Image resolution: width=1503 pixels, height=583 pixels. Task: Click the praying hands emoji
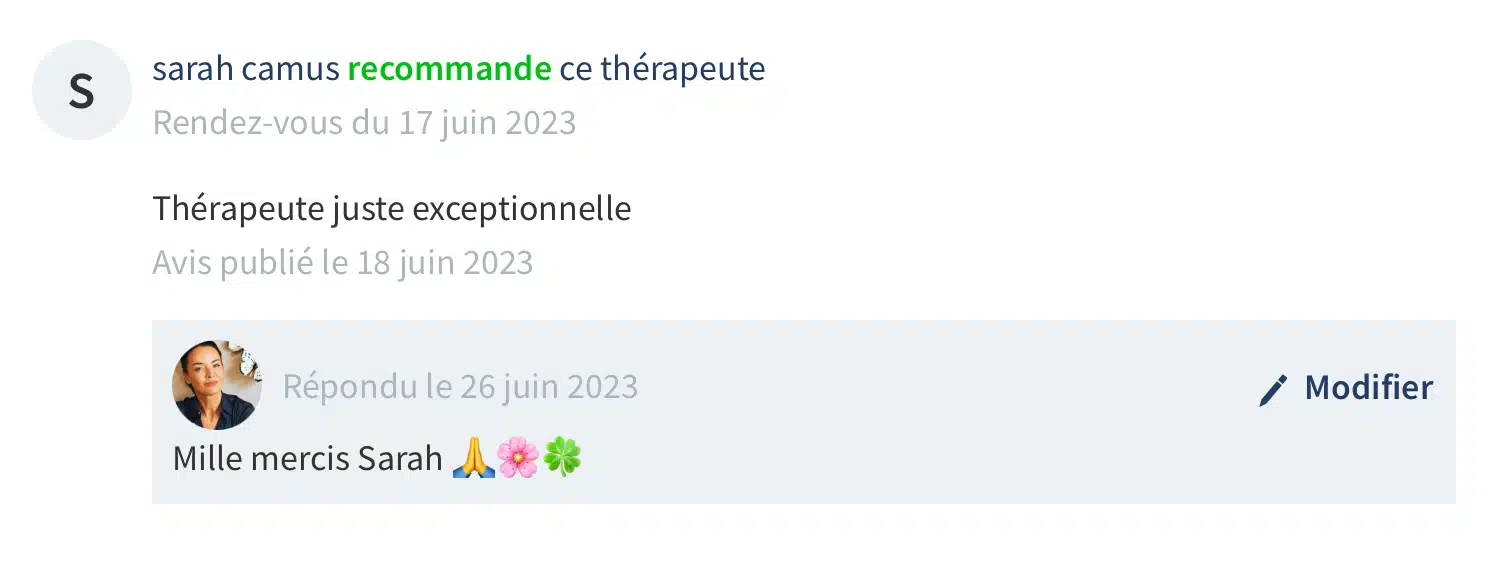[x=473, y=458]
